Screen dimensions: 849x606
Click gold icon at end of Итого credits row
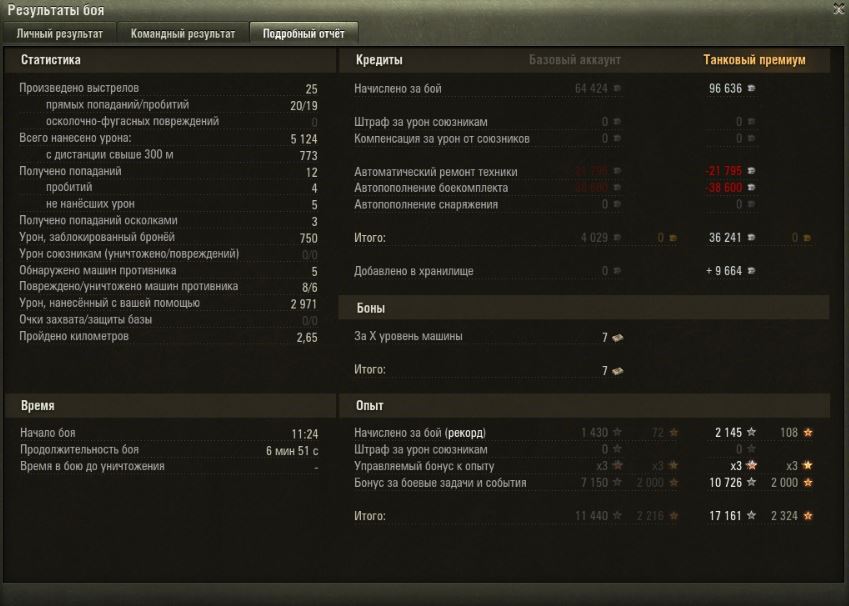pyautogui.click(x=807, y=237)
